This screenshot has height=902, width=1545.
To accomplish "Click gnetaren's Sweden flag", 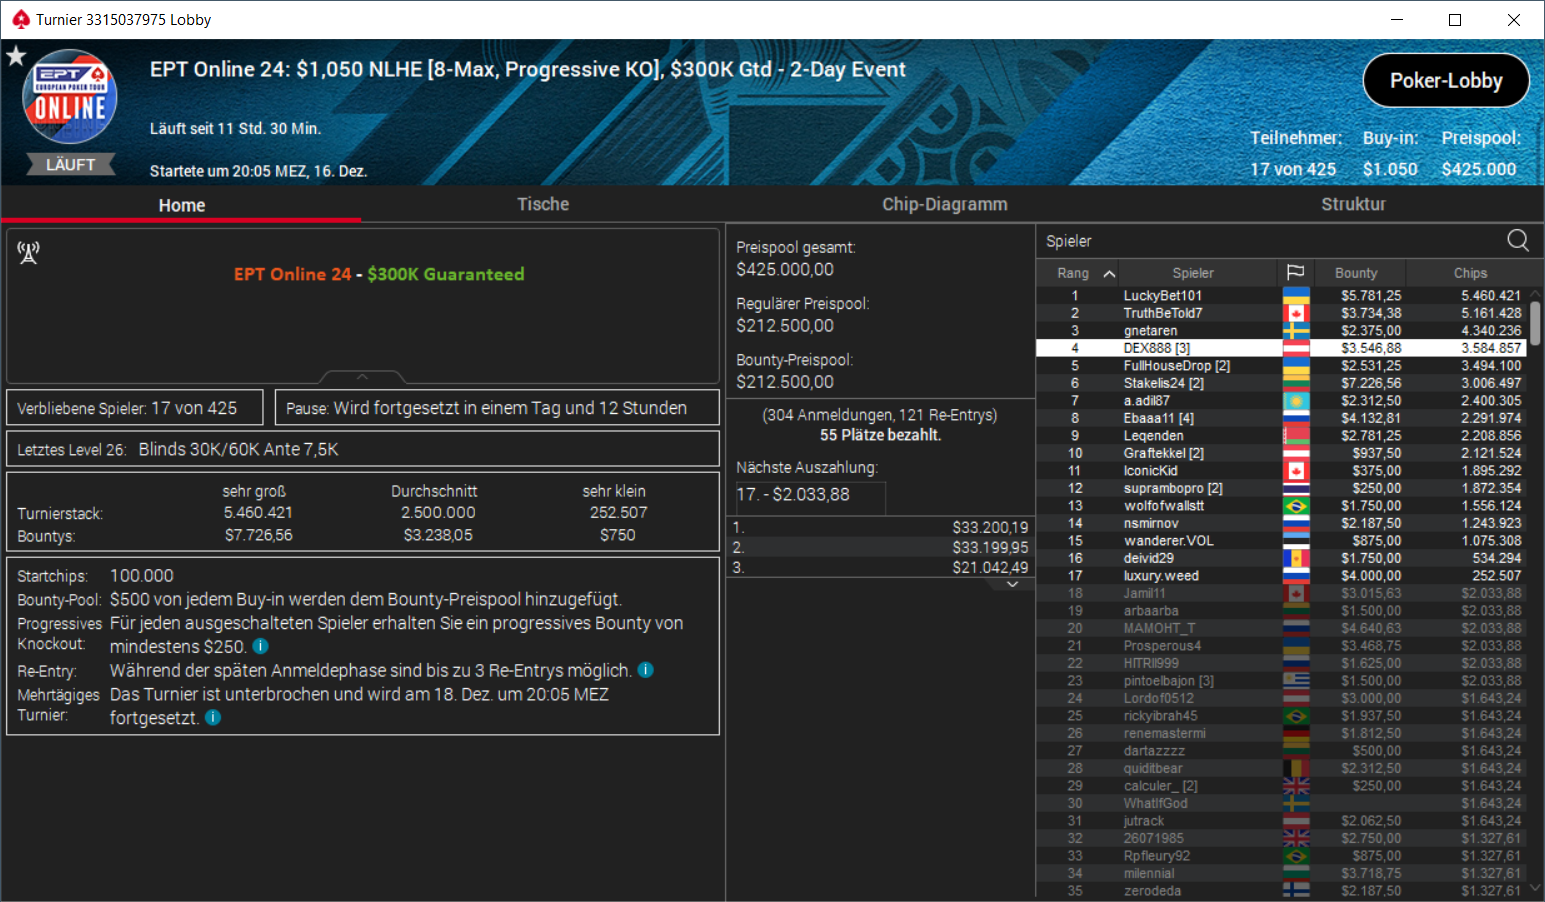I will point(1296,331).
